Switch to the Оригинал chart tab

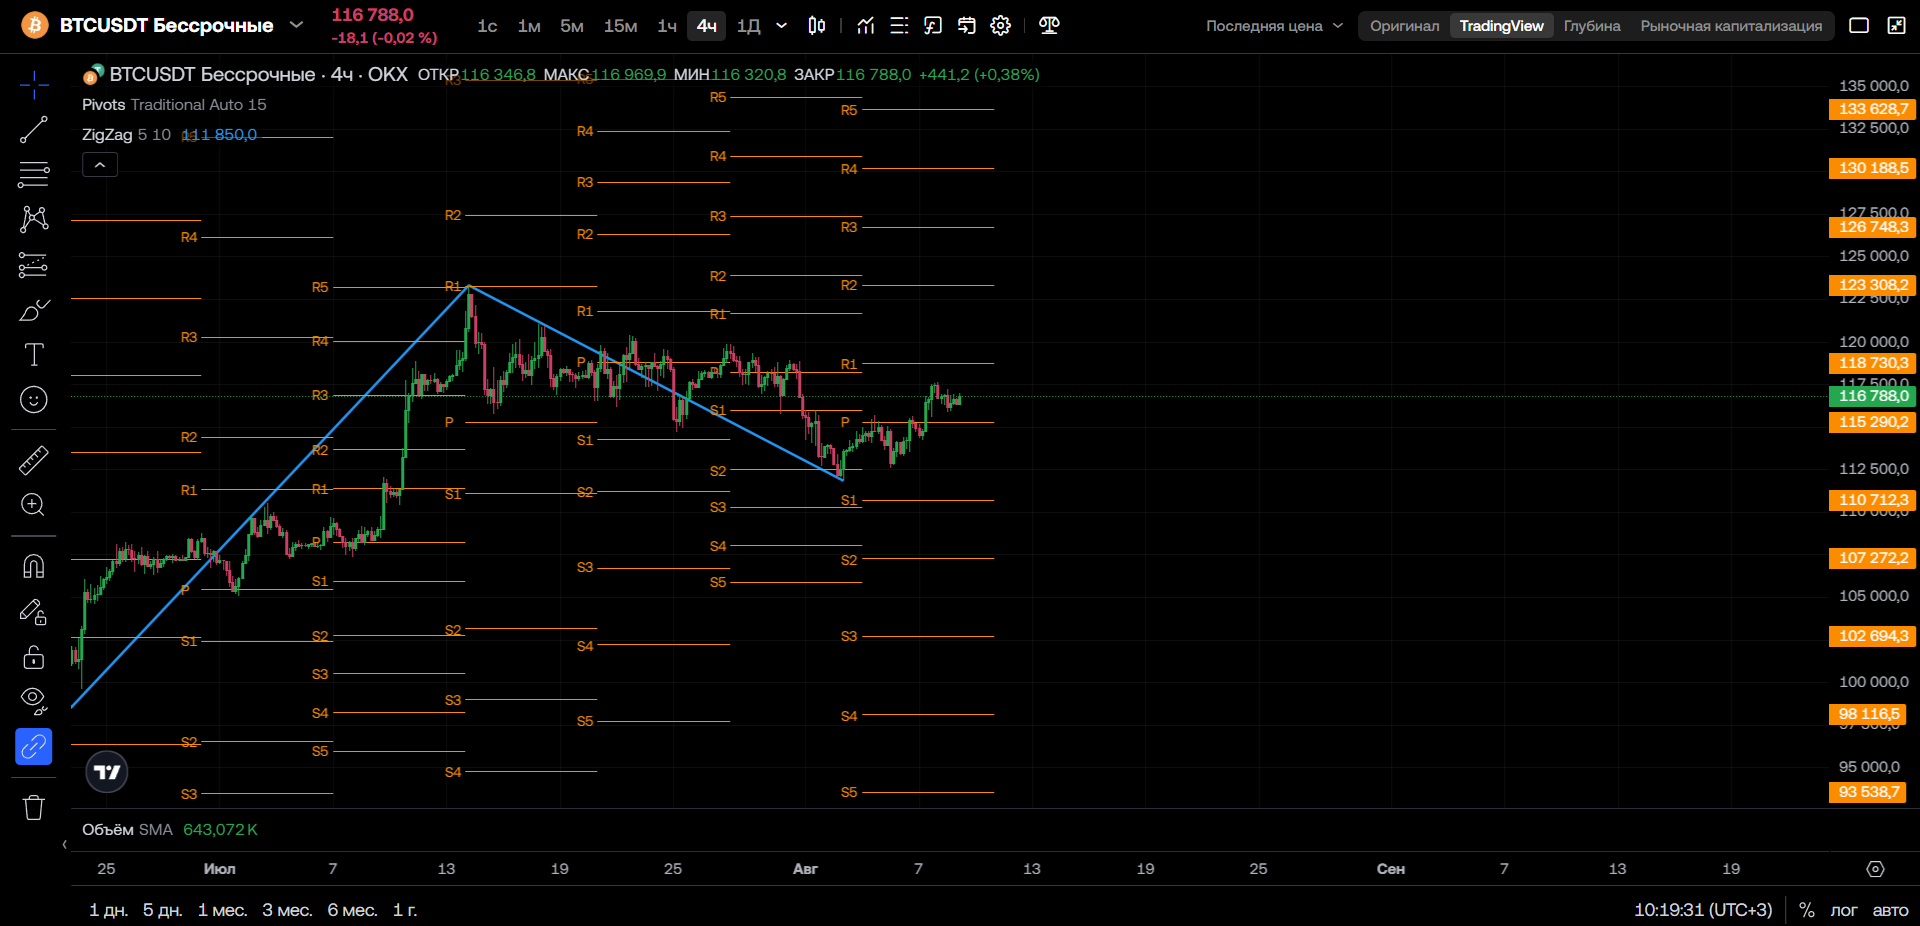1405,26
